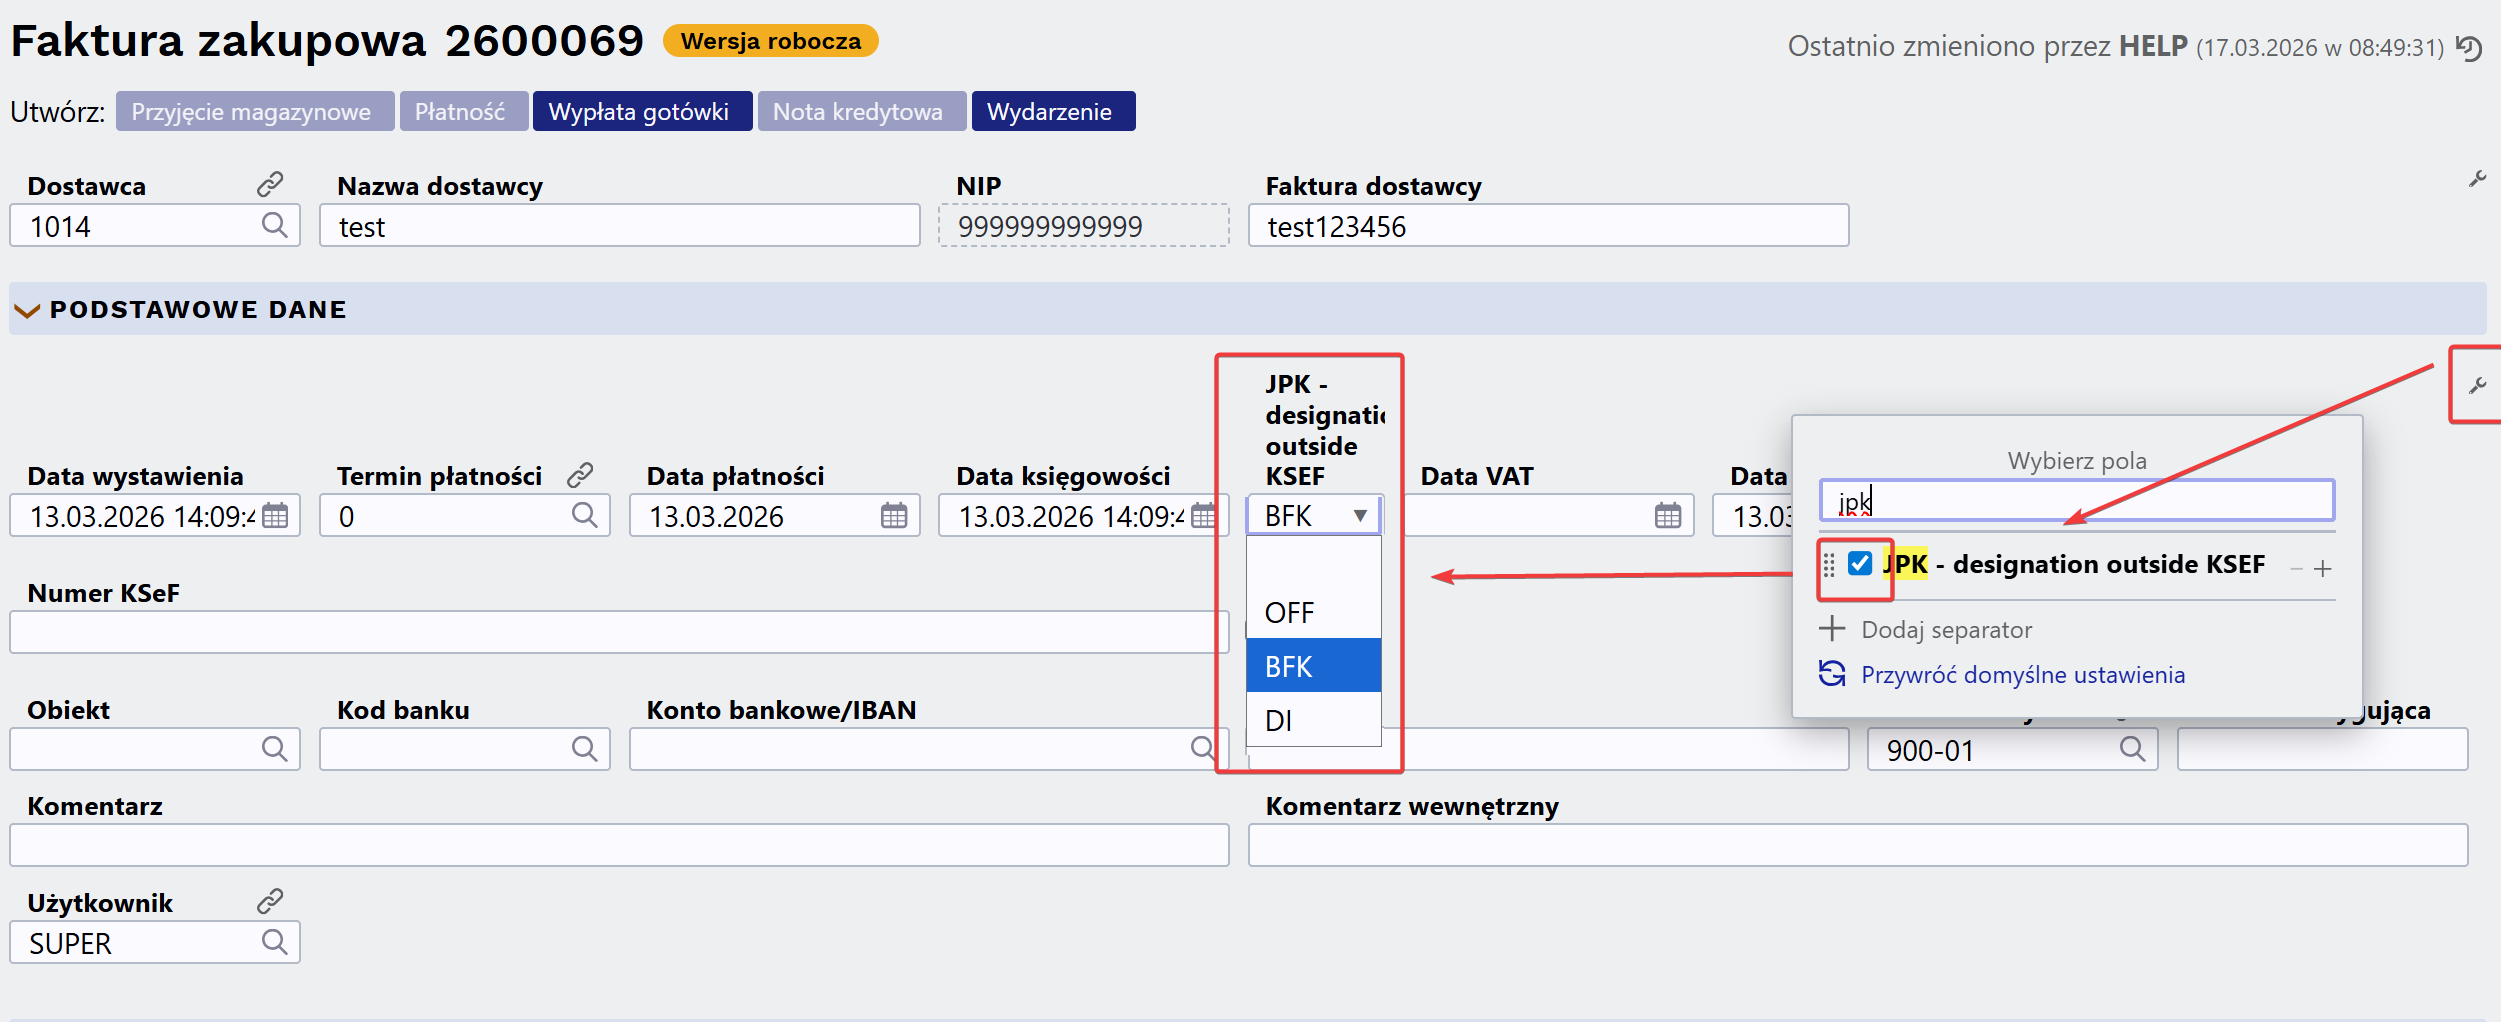Click the Wydarzenie button

coord(1052,111)
